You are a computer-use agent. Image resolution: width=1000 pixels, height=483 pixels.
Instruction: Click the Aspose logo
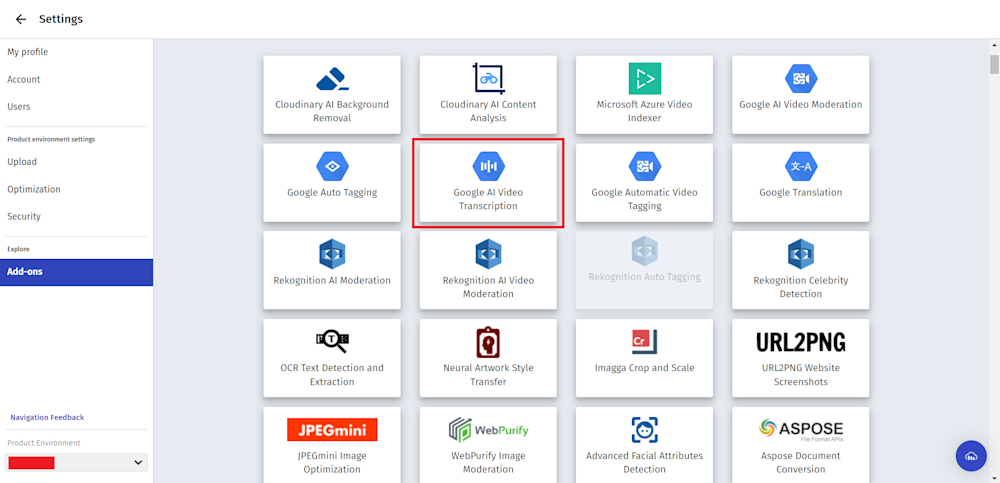tap(801, 430)
